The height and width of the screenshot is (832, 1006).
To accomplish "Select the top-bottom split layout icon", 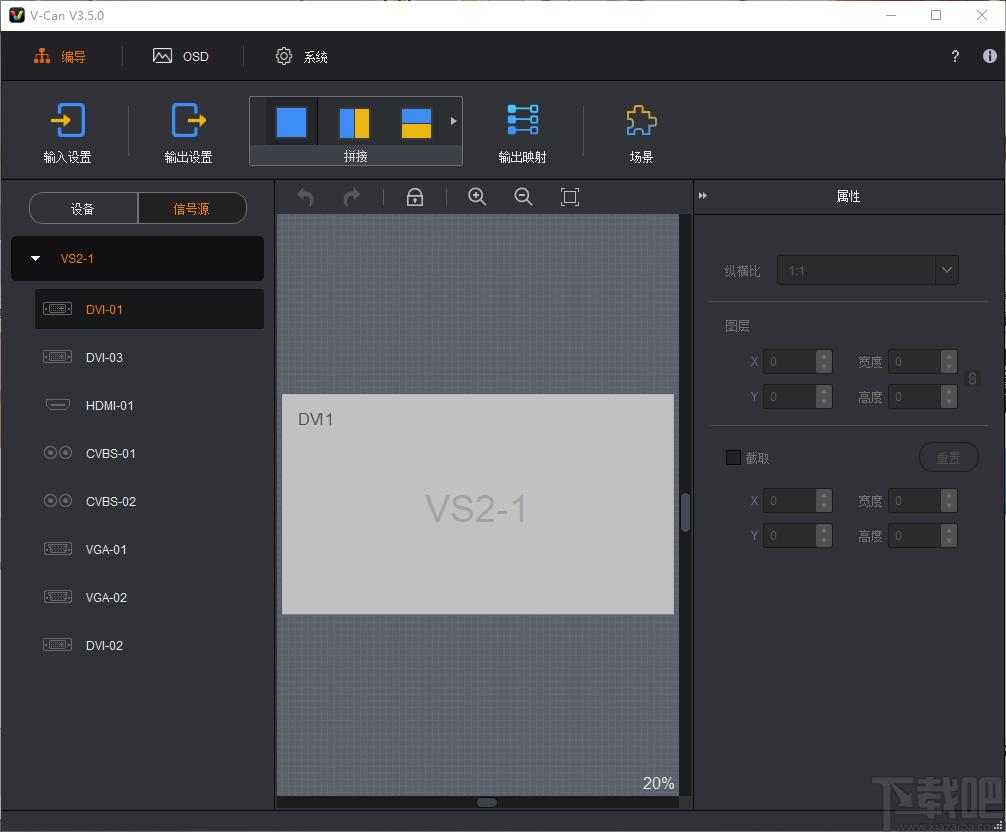I will point(416,123).
